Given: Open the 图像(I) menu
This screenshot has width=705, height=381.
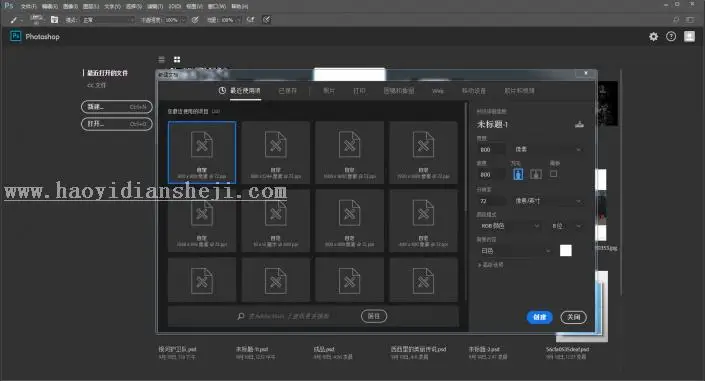Looking at the screenshot, I should tap(70, 7).
